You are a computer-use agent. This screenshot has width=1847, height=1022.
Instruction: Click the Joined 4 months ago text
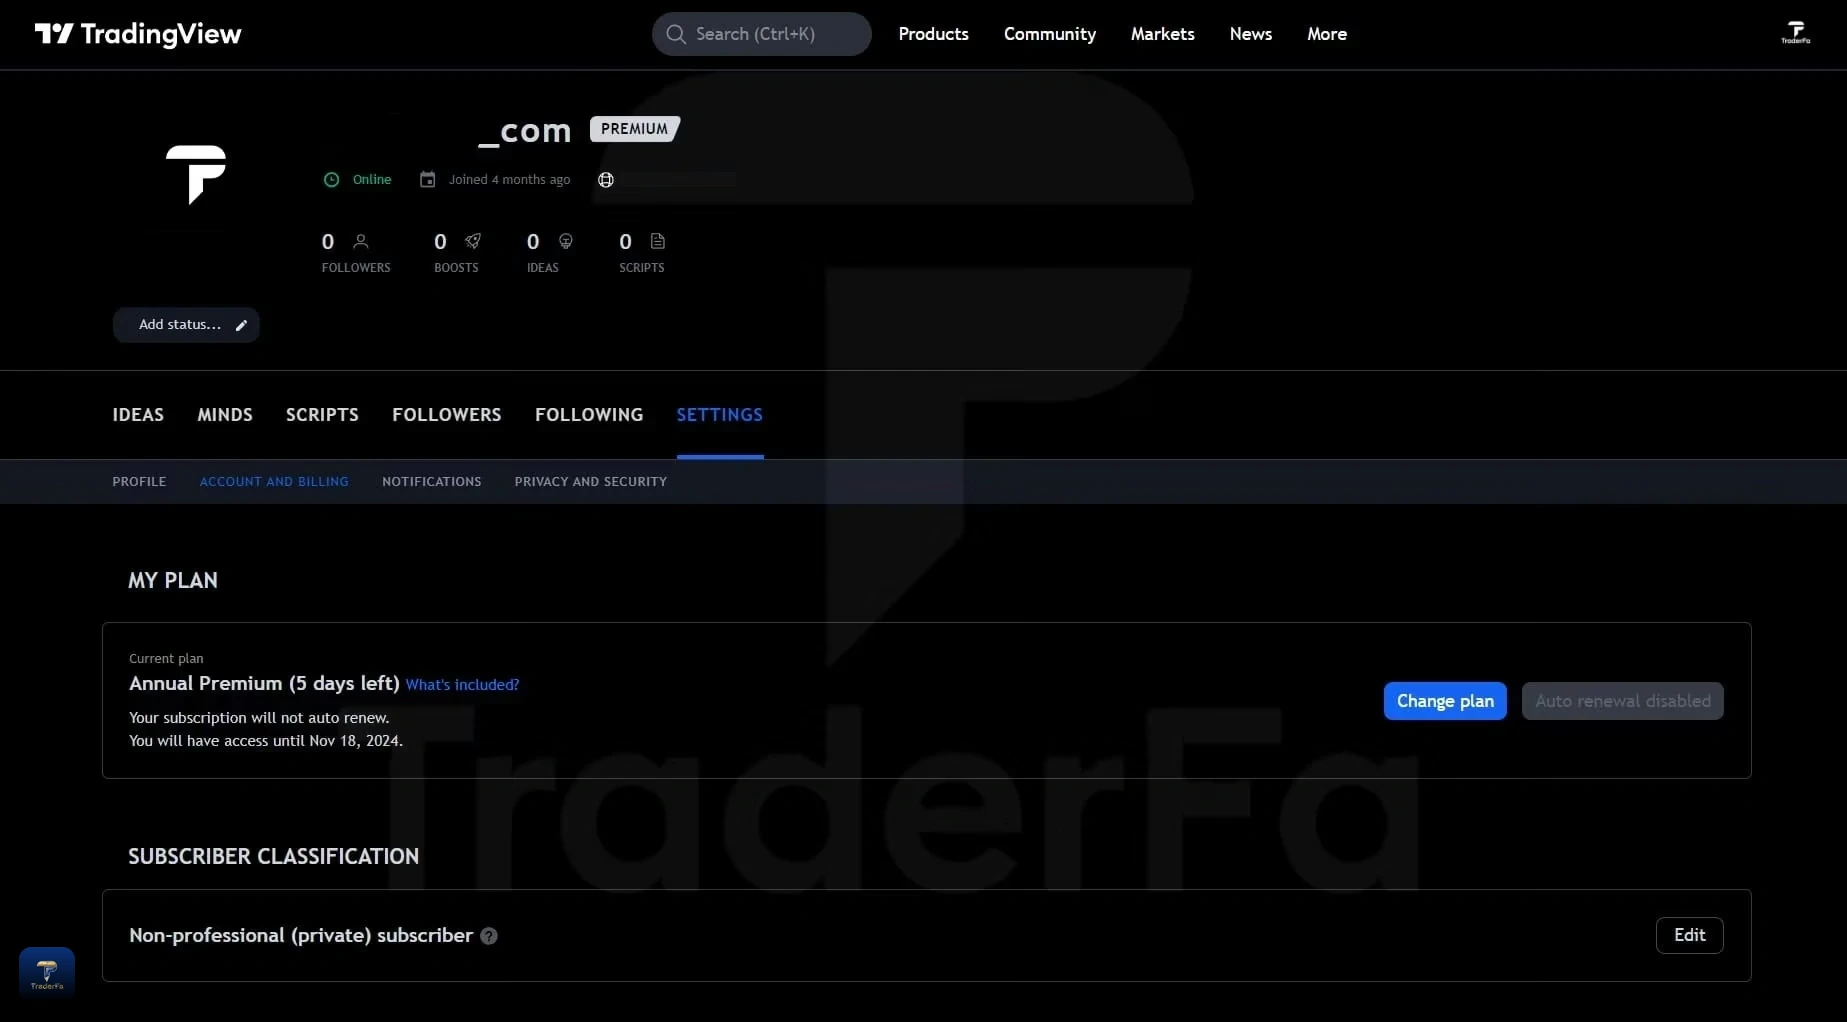509,180
